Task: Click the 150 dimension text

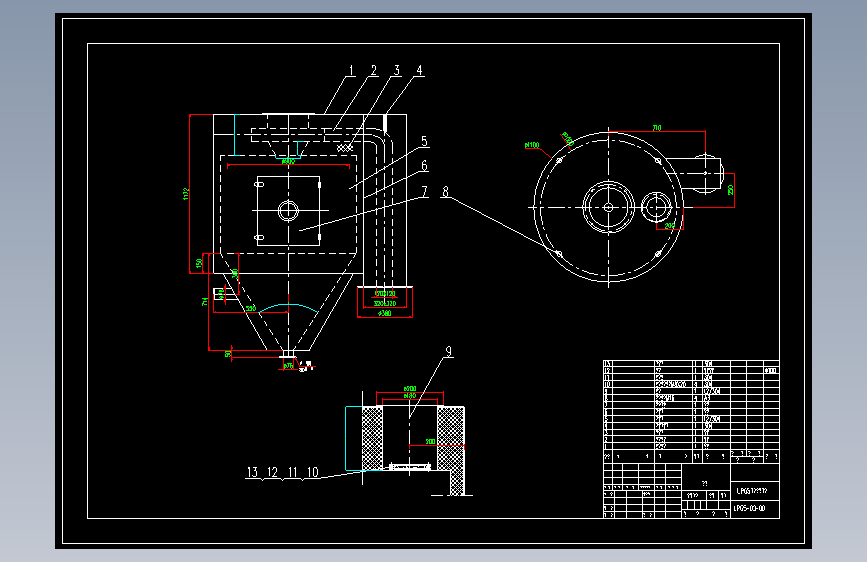Action: point(199,263)
